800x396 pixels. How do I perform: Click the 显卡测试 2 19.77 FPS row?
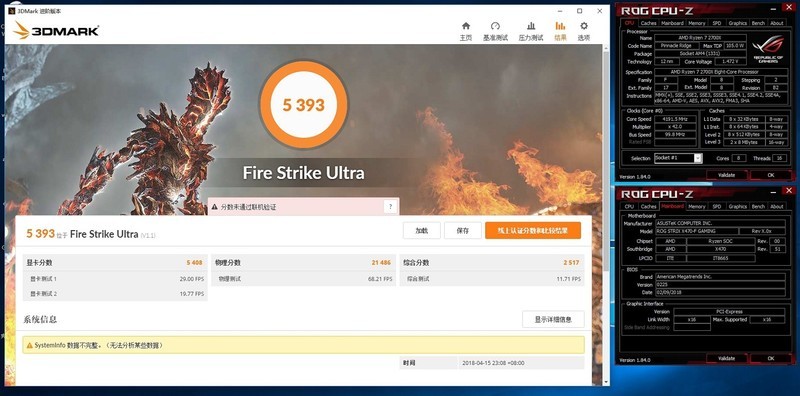pos(115,294)
